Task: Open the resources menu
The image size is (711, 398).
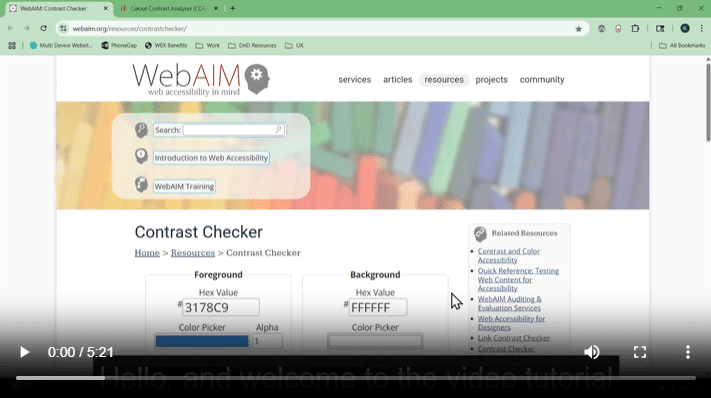Action: [x=444, y=80]
